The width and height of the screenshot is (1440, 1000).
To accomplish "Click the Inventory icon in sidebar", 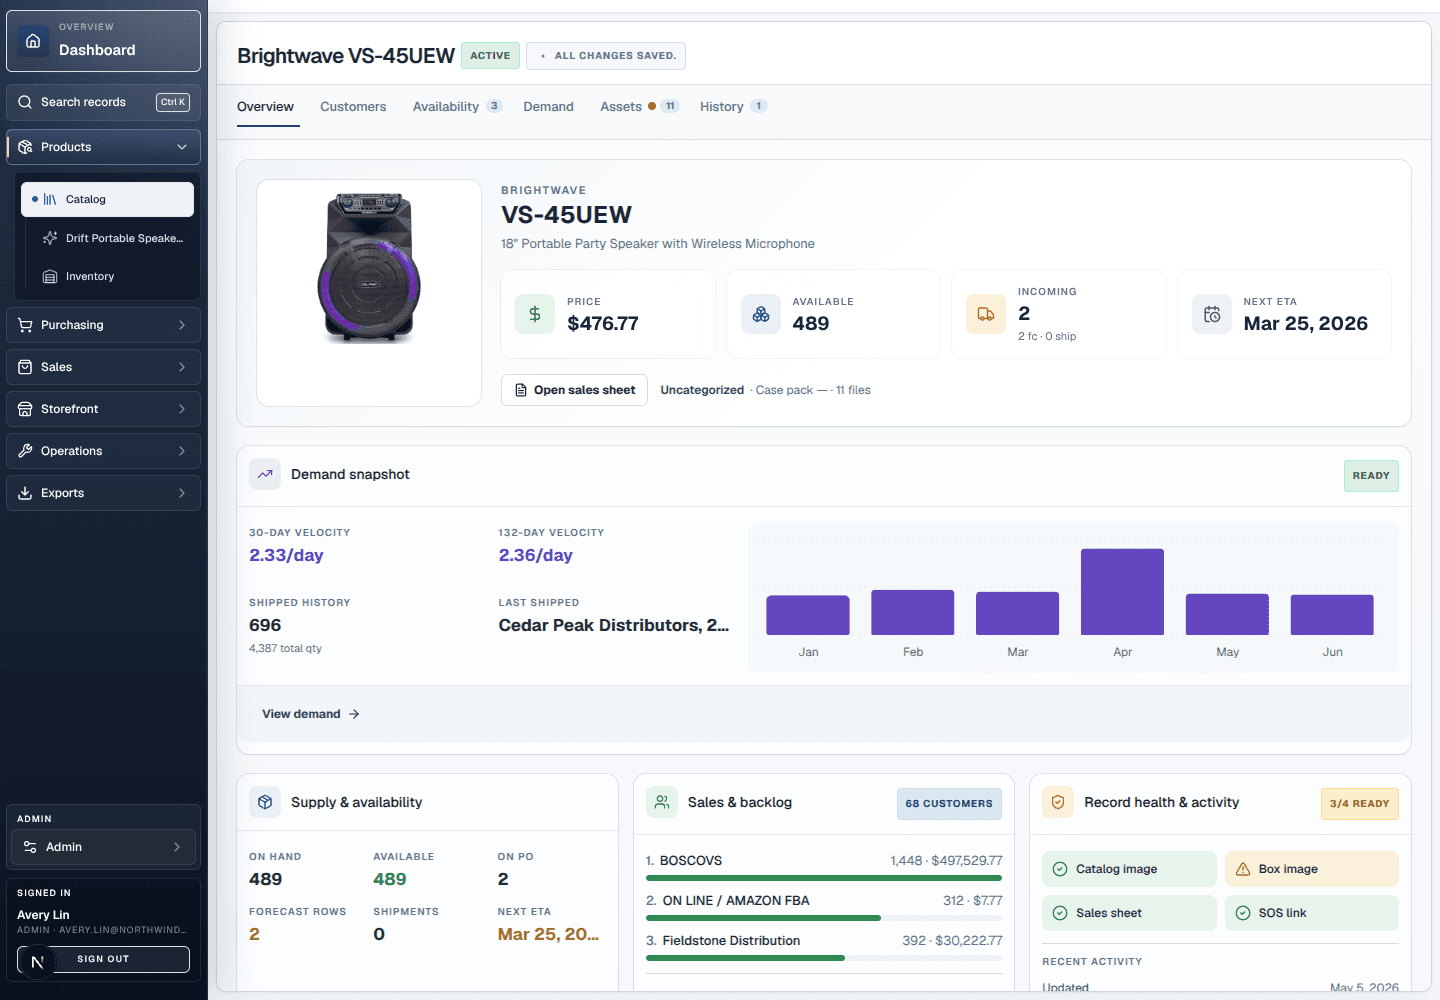I will click(x=50, y=276).
